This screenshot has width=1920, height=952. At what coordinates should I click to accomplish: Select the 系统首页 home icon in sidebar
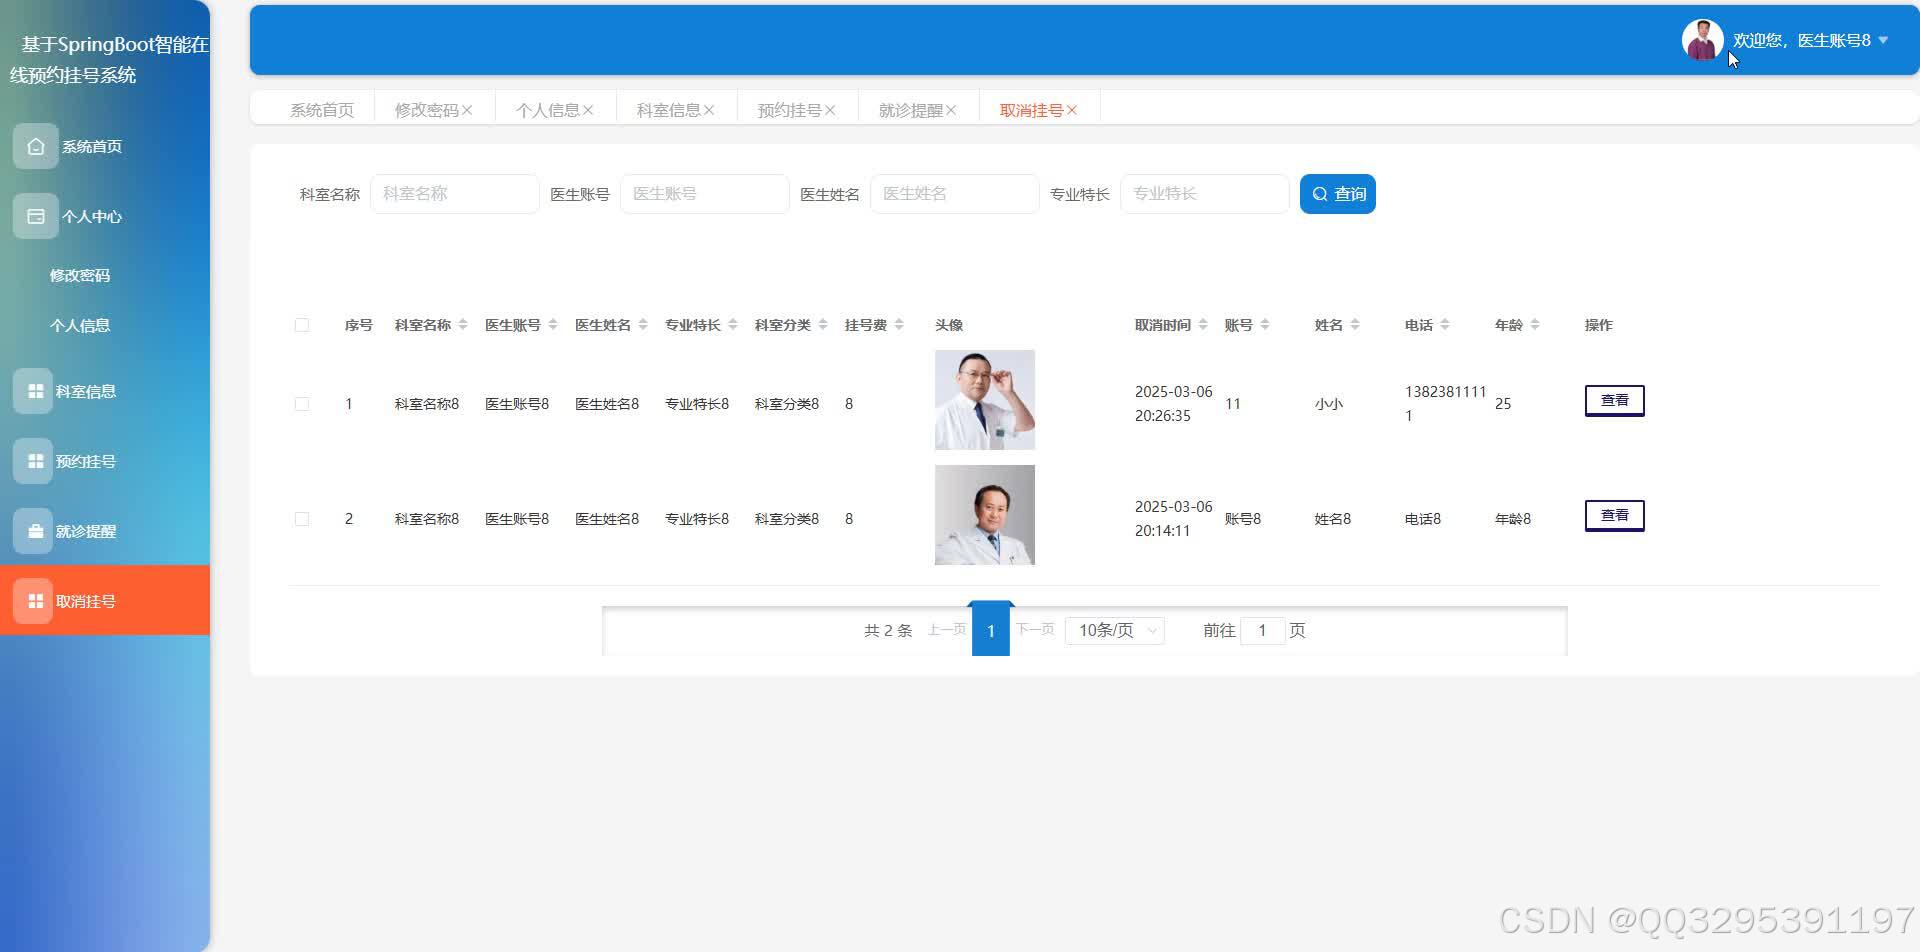pos(35,145)
